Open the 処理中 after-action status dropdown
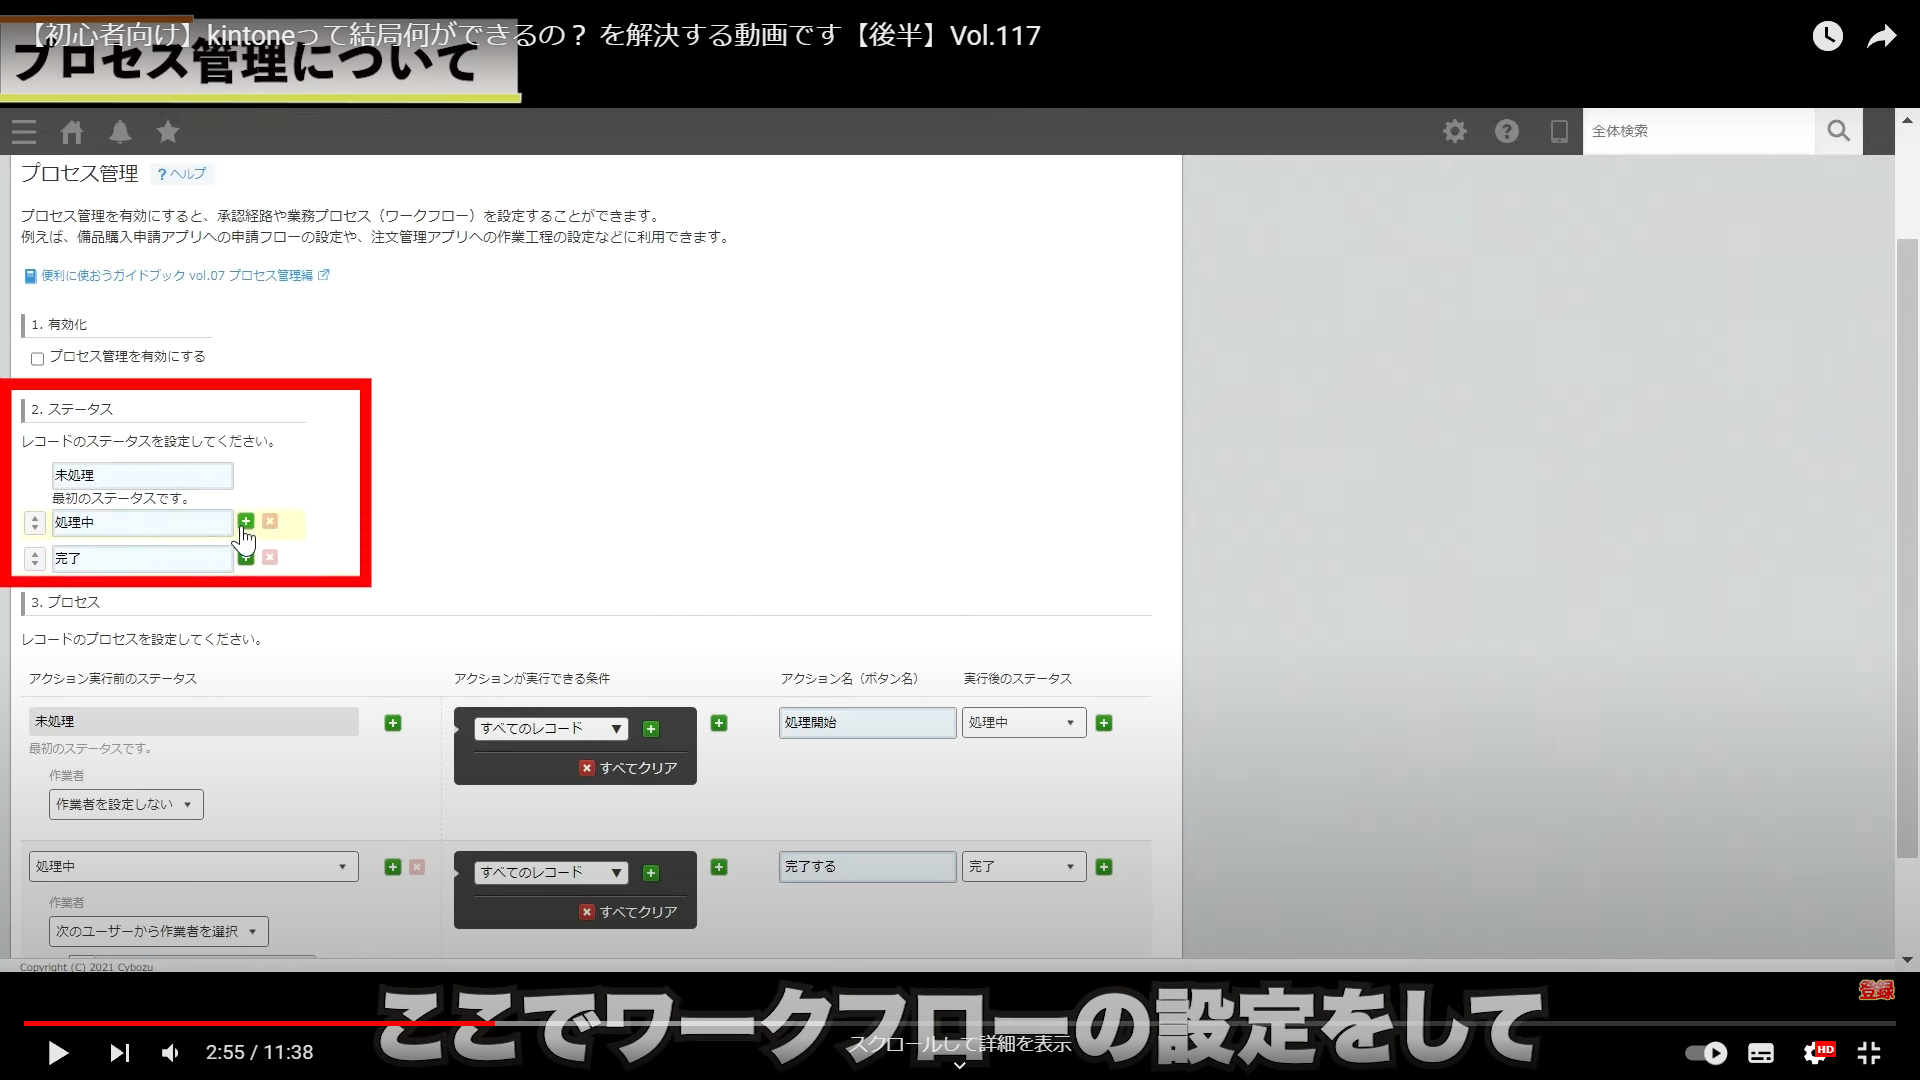The width and height of the screenshot is (1920, 1080). tap(1023, 722)
